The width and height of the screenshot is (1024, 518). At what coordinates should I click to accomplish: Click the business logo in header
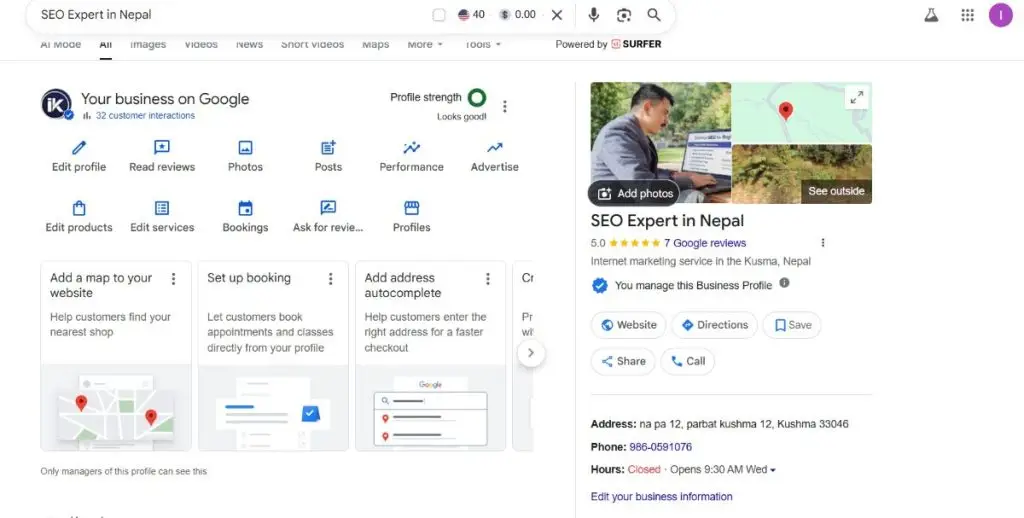[57, 104]
